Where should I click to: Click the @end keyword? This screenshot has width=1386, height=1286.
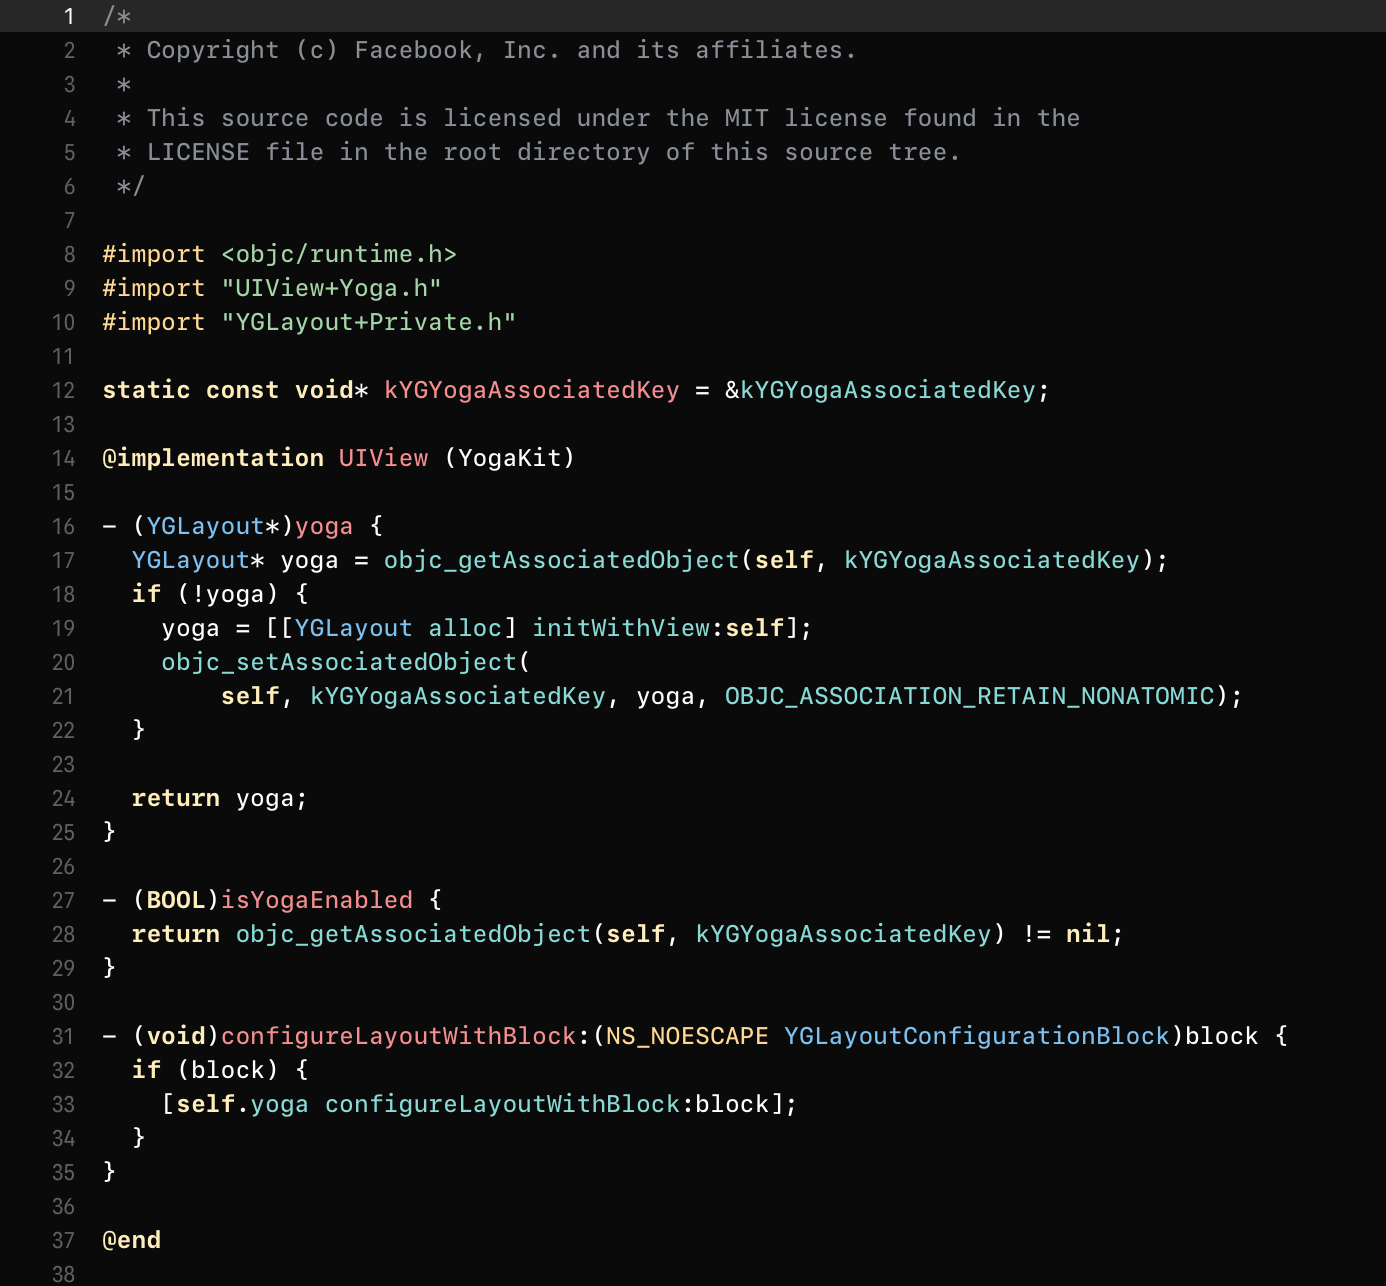click(x=132, y=1240)
